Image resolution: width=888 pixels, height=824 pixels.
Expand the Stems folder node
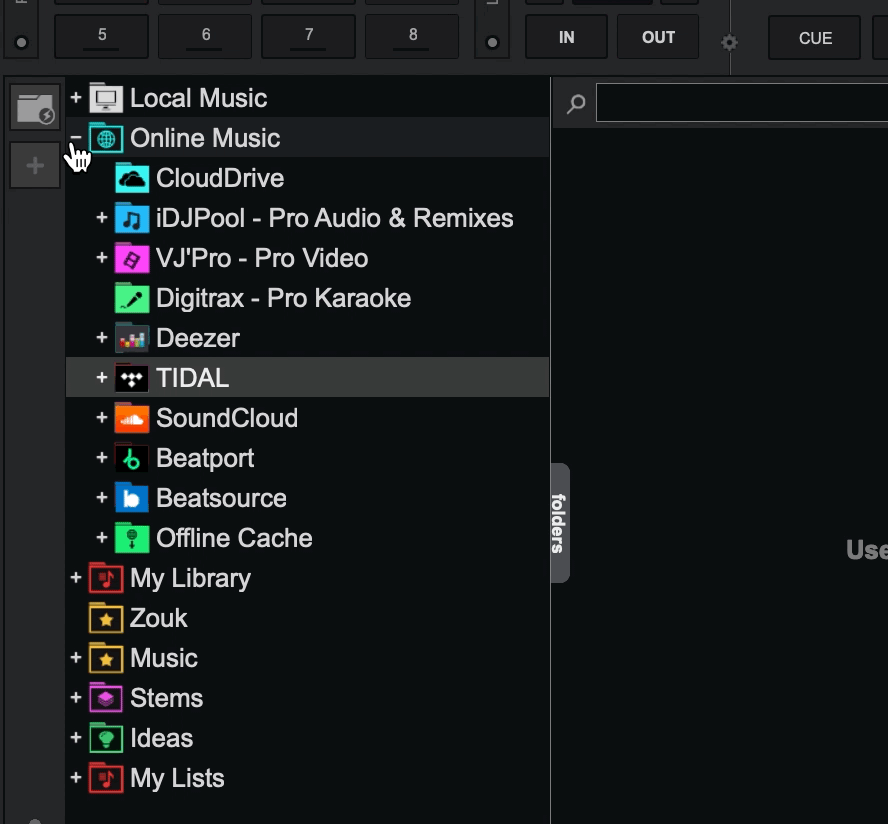tap(76, 697)
